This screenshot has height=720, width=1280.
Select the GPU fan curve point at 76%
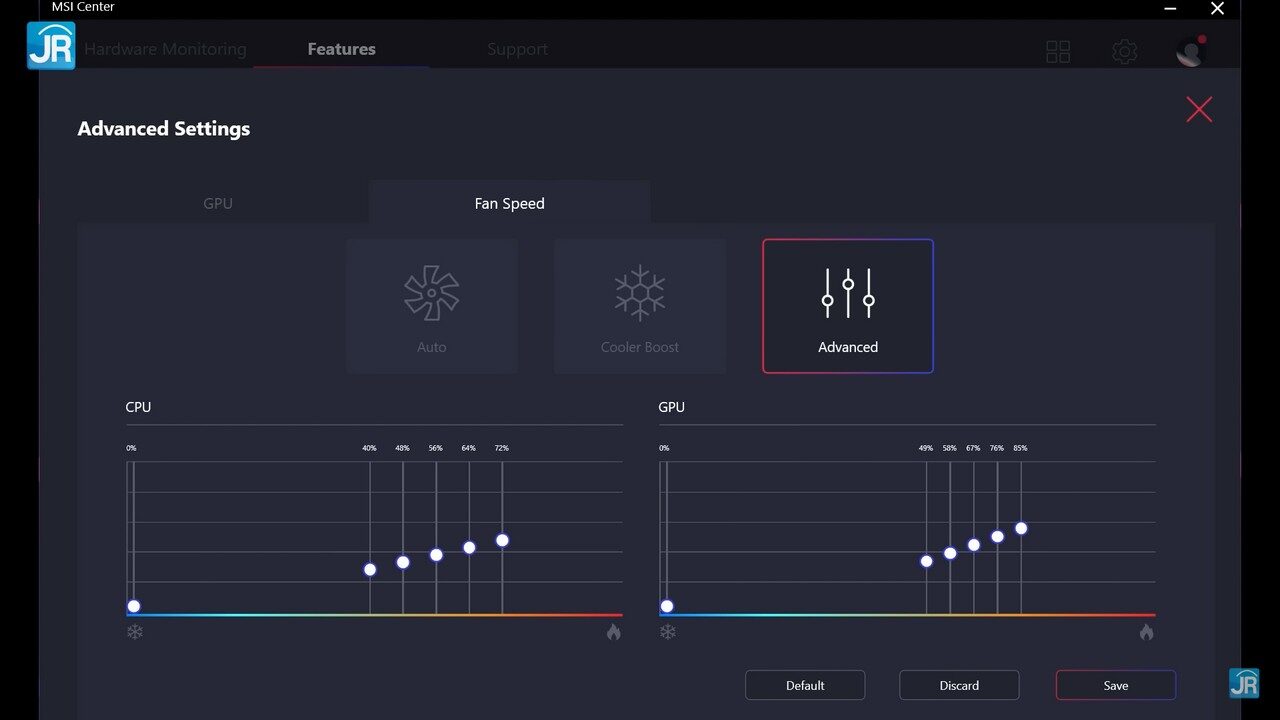(997, 537)
